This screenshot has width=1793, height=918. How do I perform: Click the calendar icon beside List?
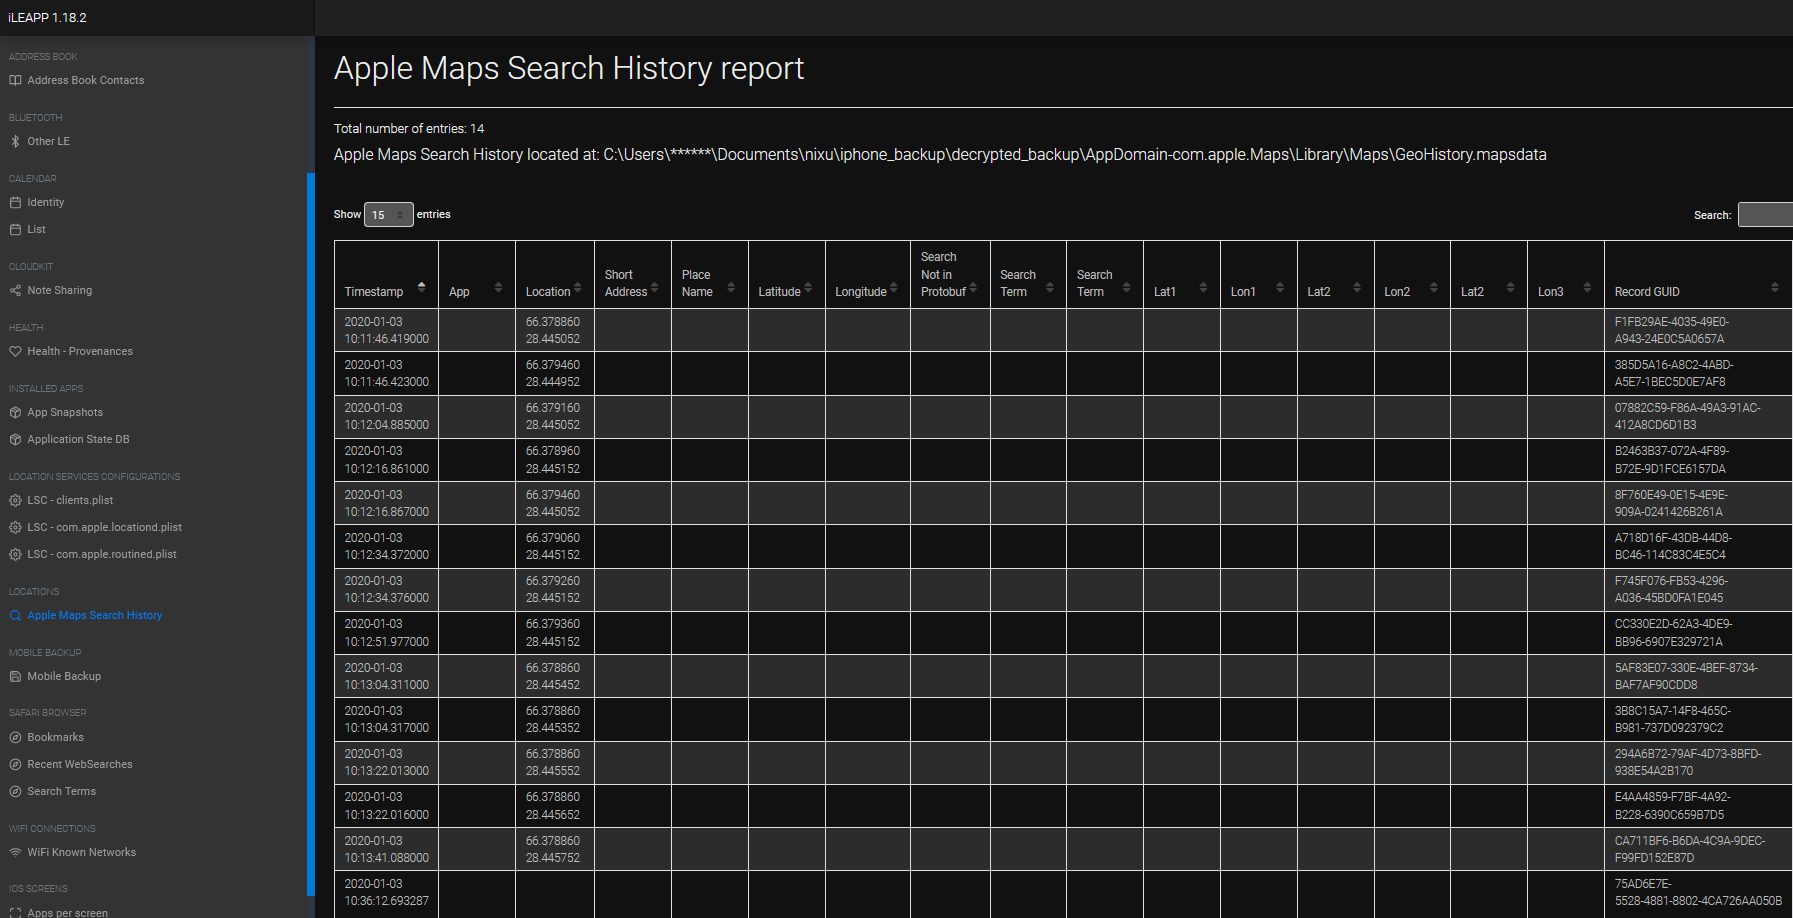[15, 229]
